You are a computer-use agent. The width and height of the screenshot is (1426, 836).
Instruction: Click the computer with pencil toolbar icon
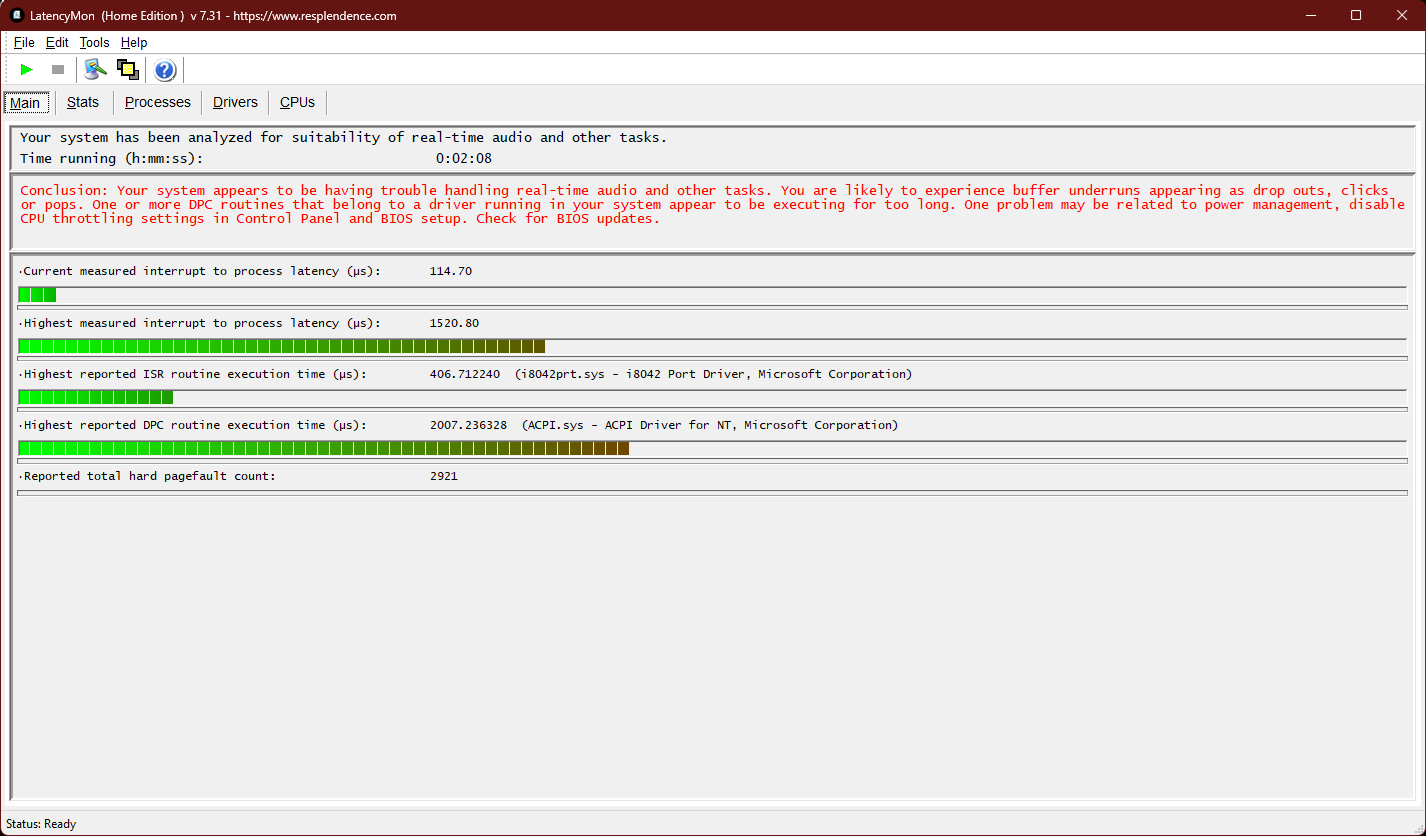click(x=95, y=70)
